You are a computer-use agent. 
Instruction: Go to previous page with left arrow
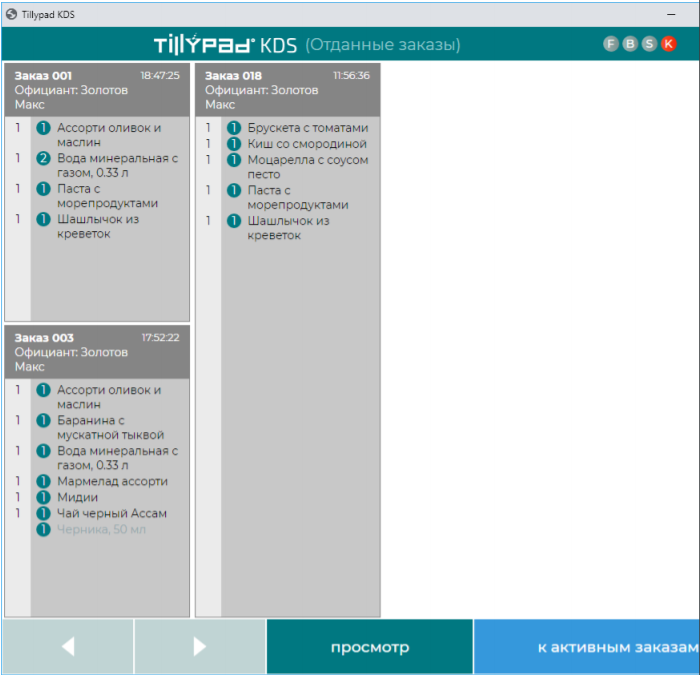pyautogui.click(x=68, y=646)
